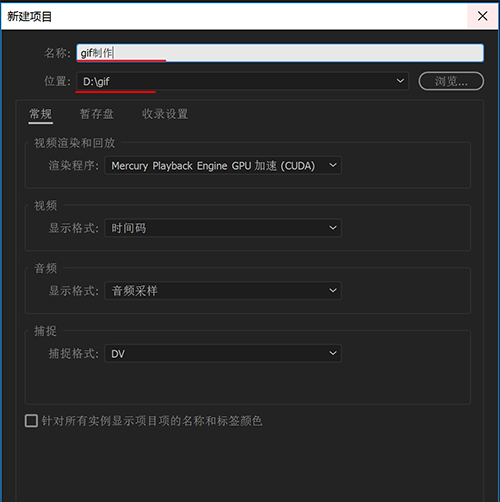Click the checkbox label text about 标签颜色

click(x=152, y=421)
